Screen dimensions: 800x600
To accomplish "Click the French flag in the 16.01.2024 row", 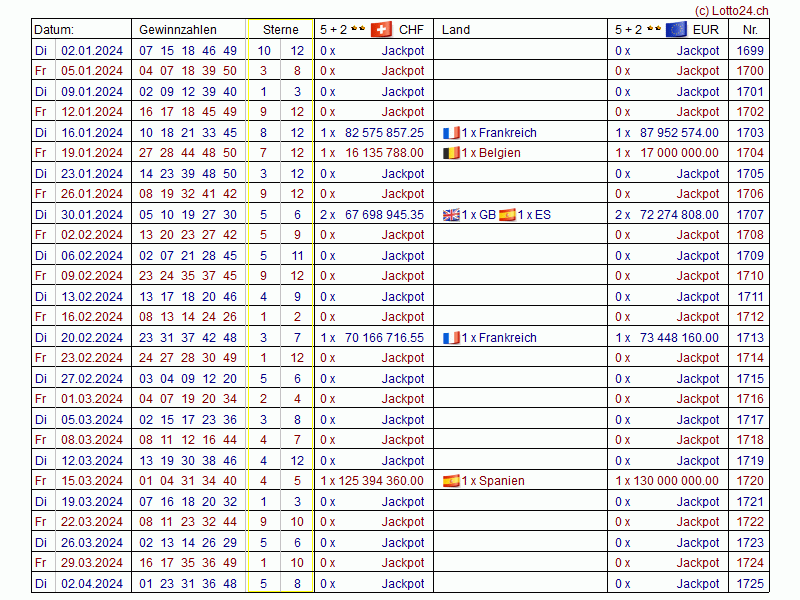I will [451, 133].
